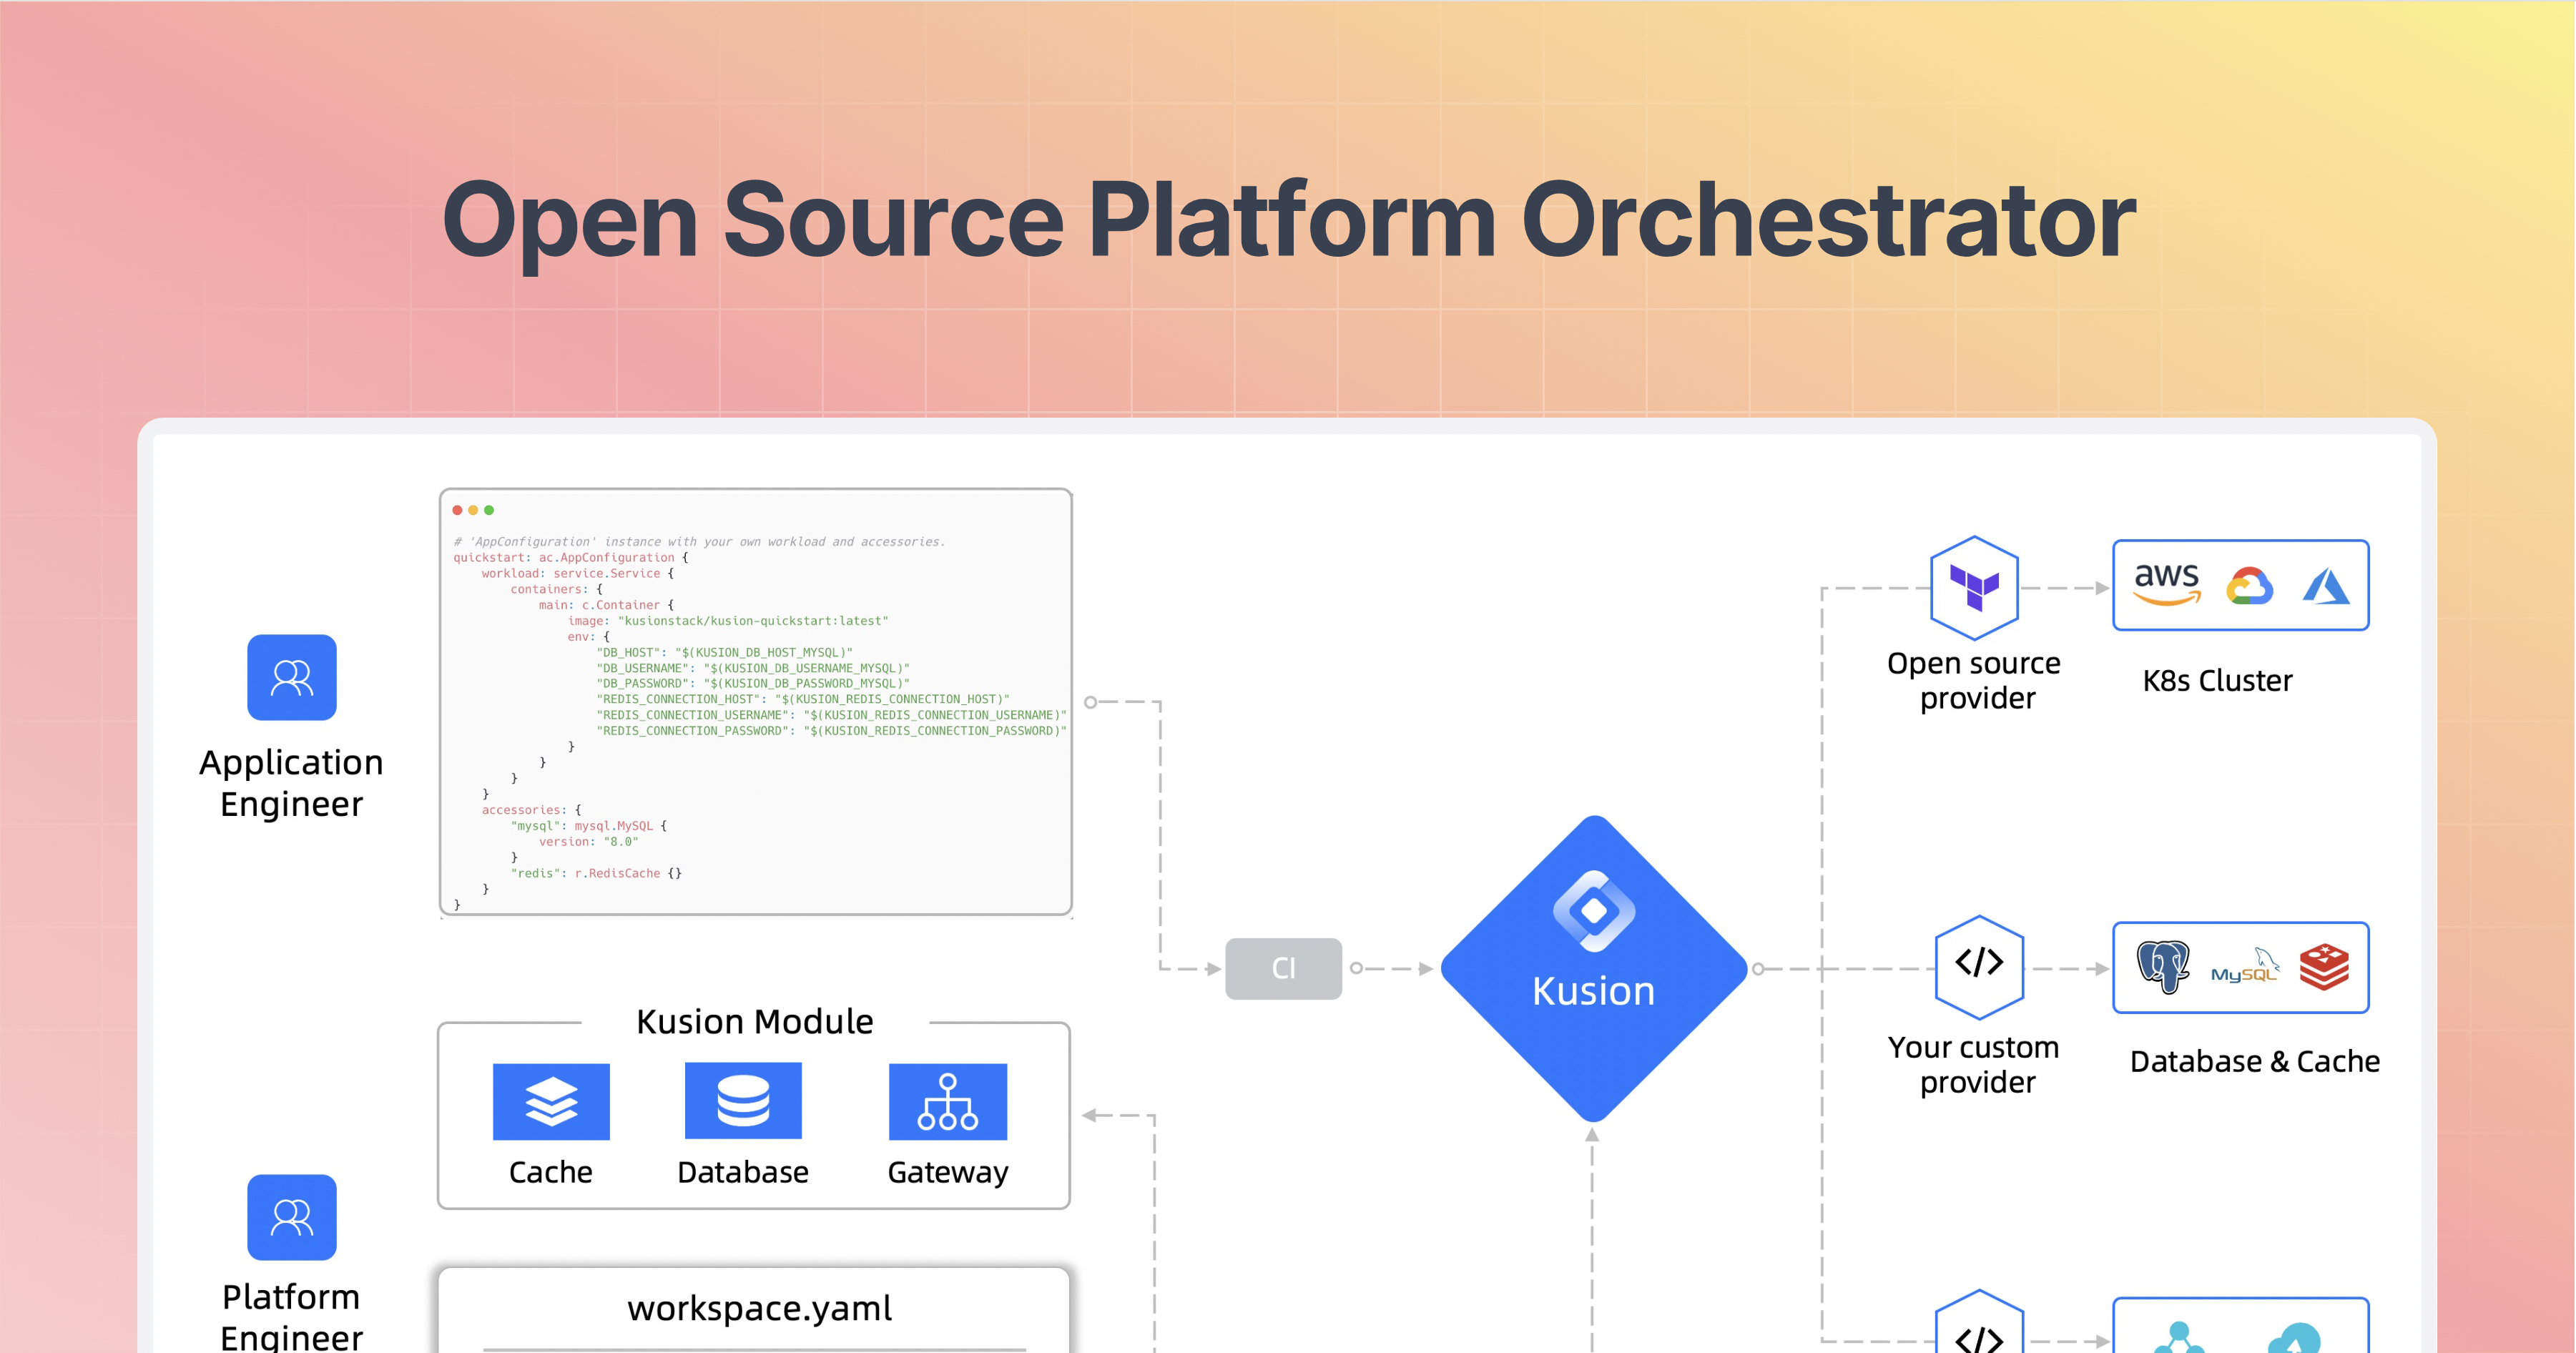The height and width of the screenshot is (1353, 2576).
Task: Click the 'Kusion Module' title
Action: tap(755, 1021)
